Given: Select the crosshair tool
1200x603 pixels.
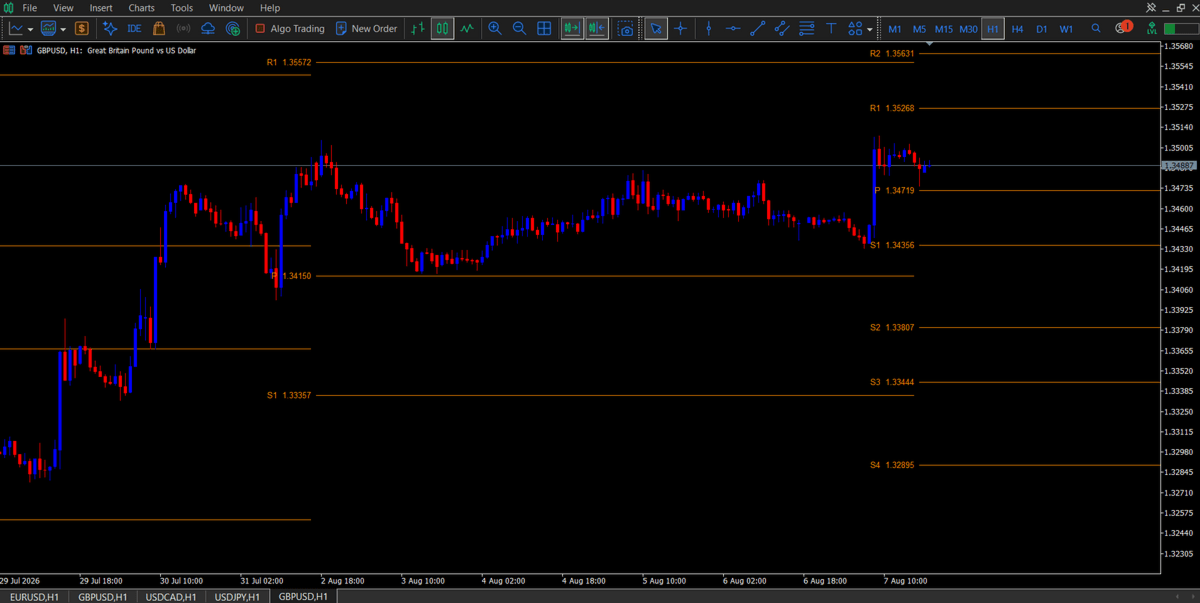Looking at the screenshot, I should pos(681,29).
